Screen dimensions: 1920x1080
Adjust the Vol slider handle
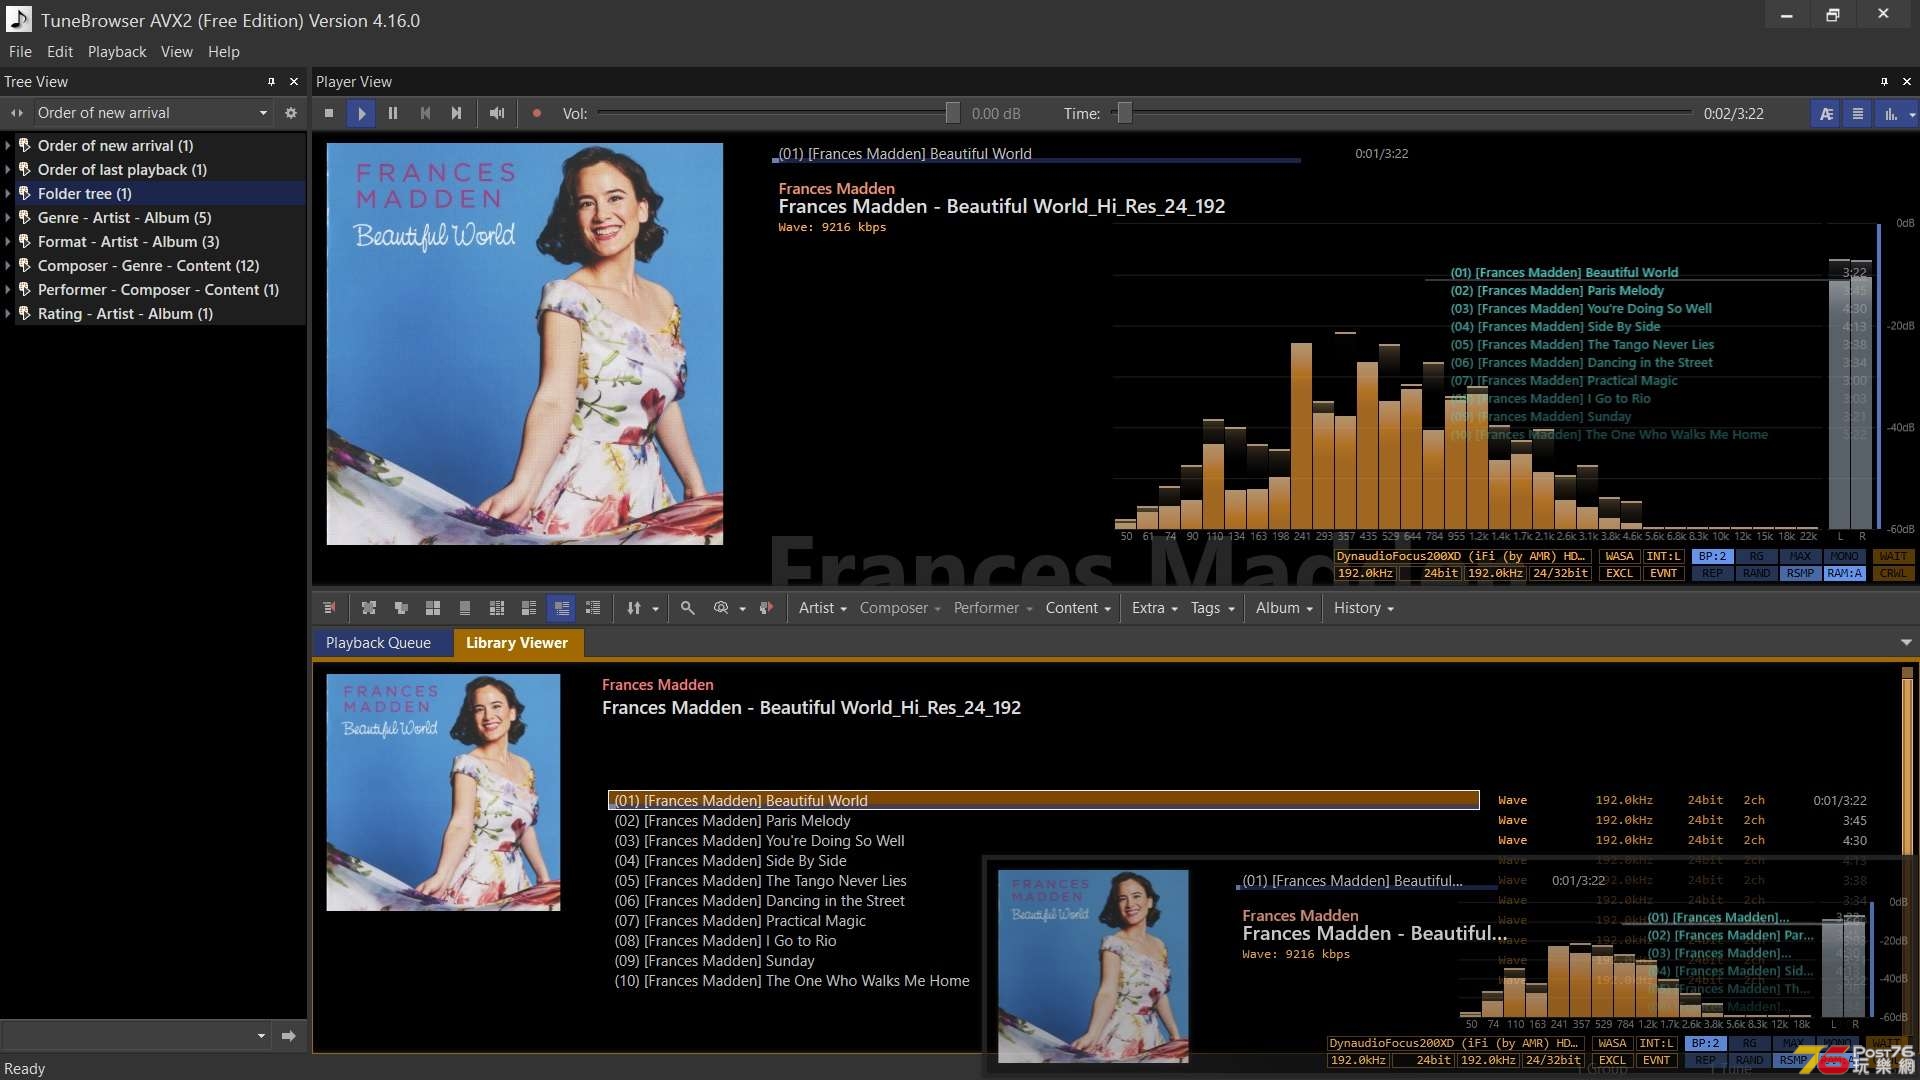[x=953, y=113]
